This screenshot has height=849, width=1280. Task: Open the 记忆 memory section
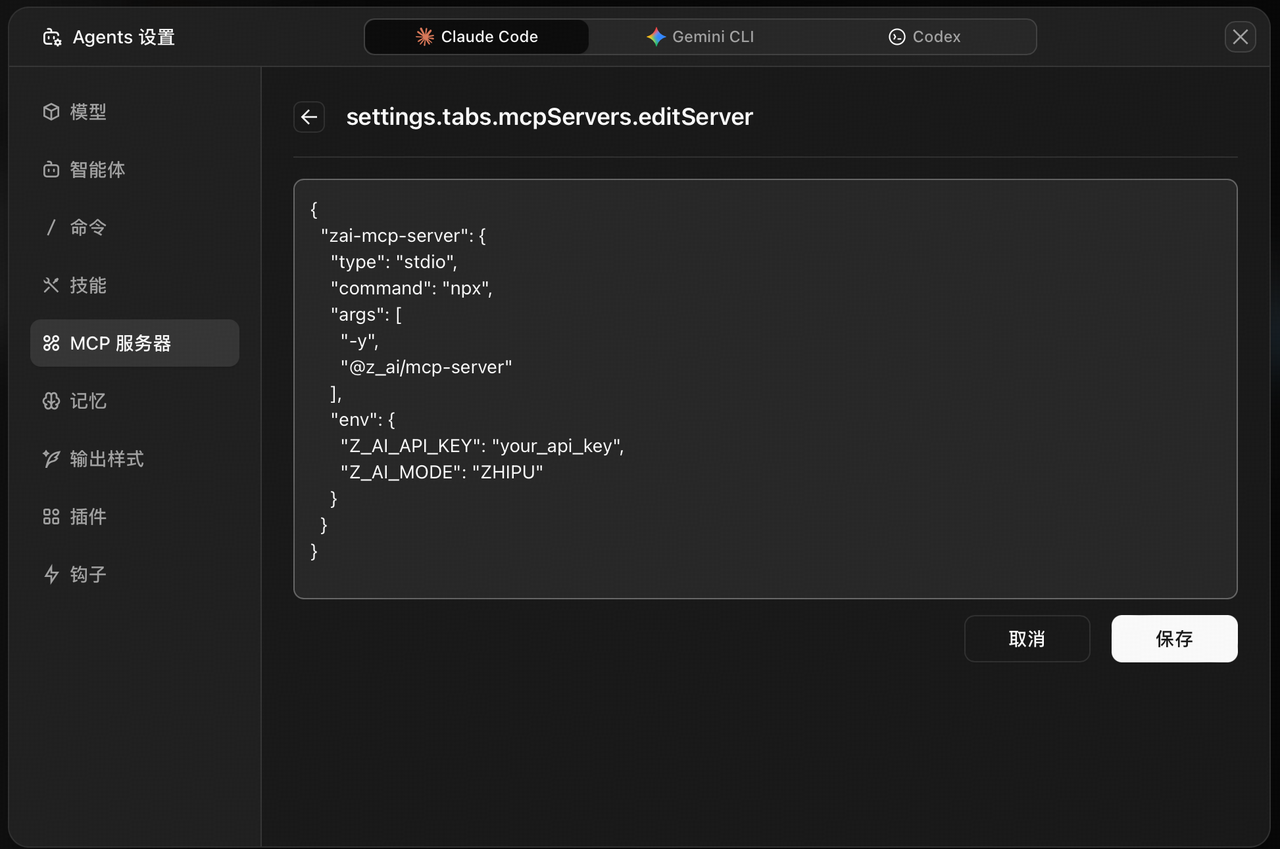88,401
